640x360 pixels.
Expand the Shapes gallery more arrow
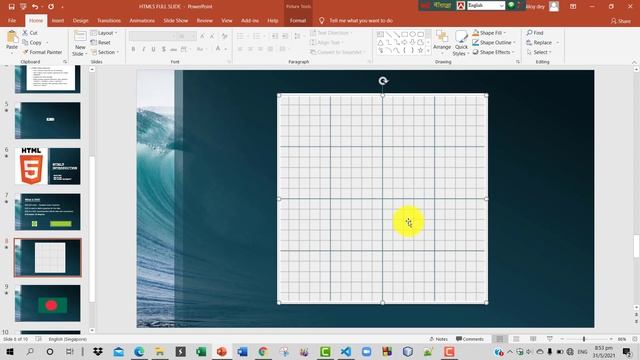click(428, 51)
